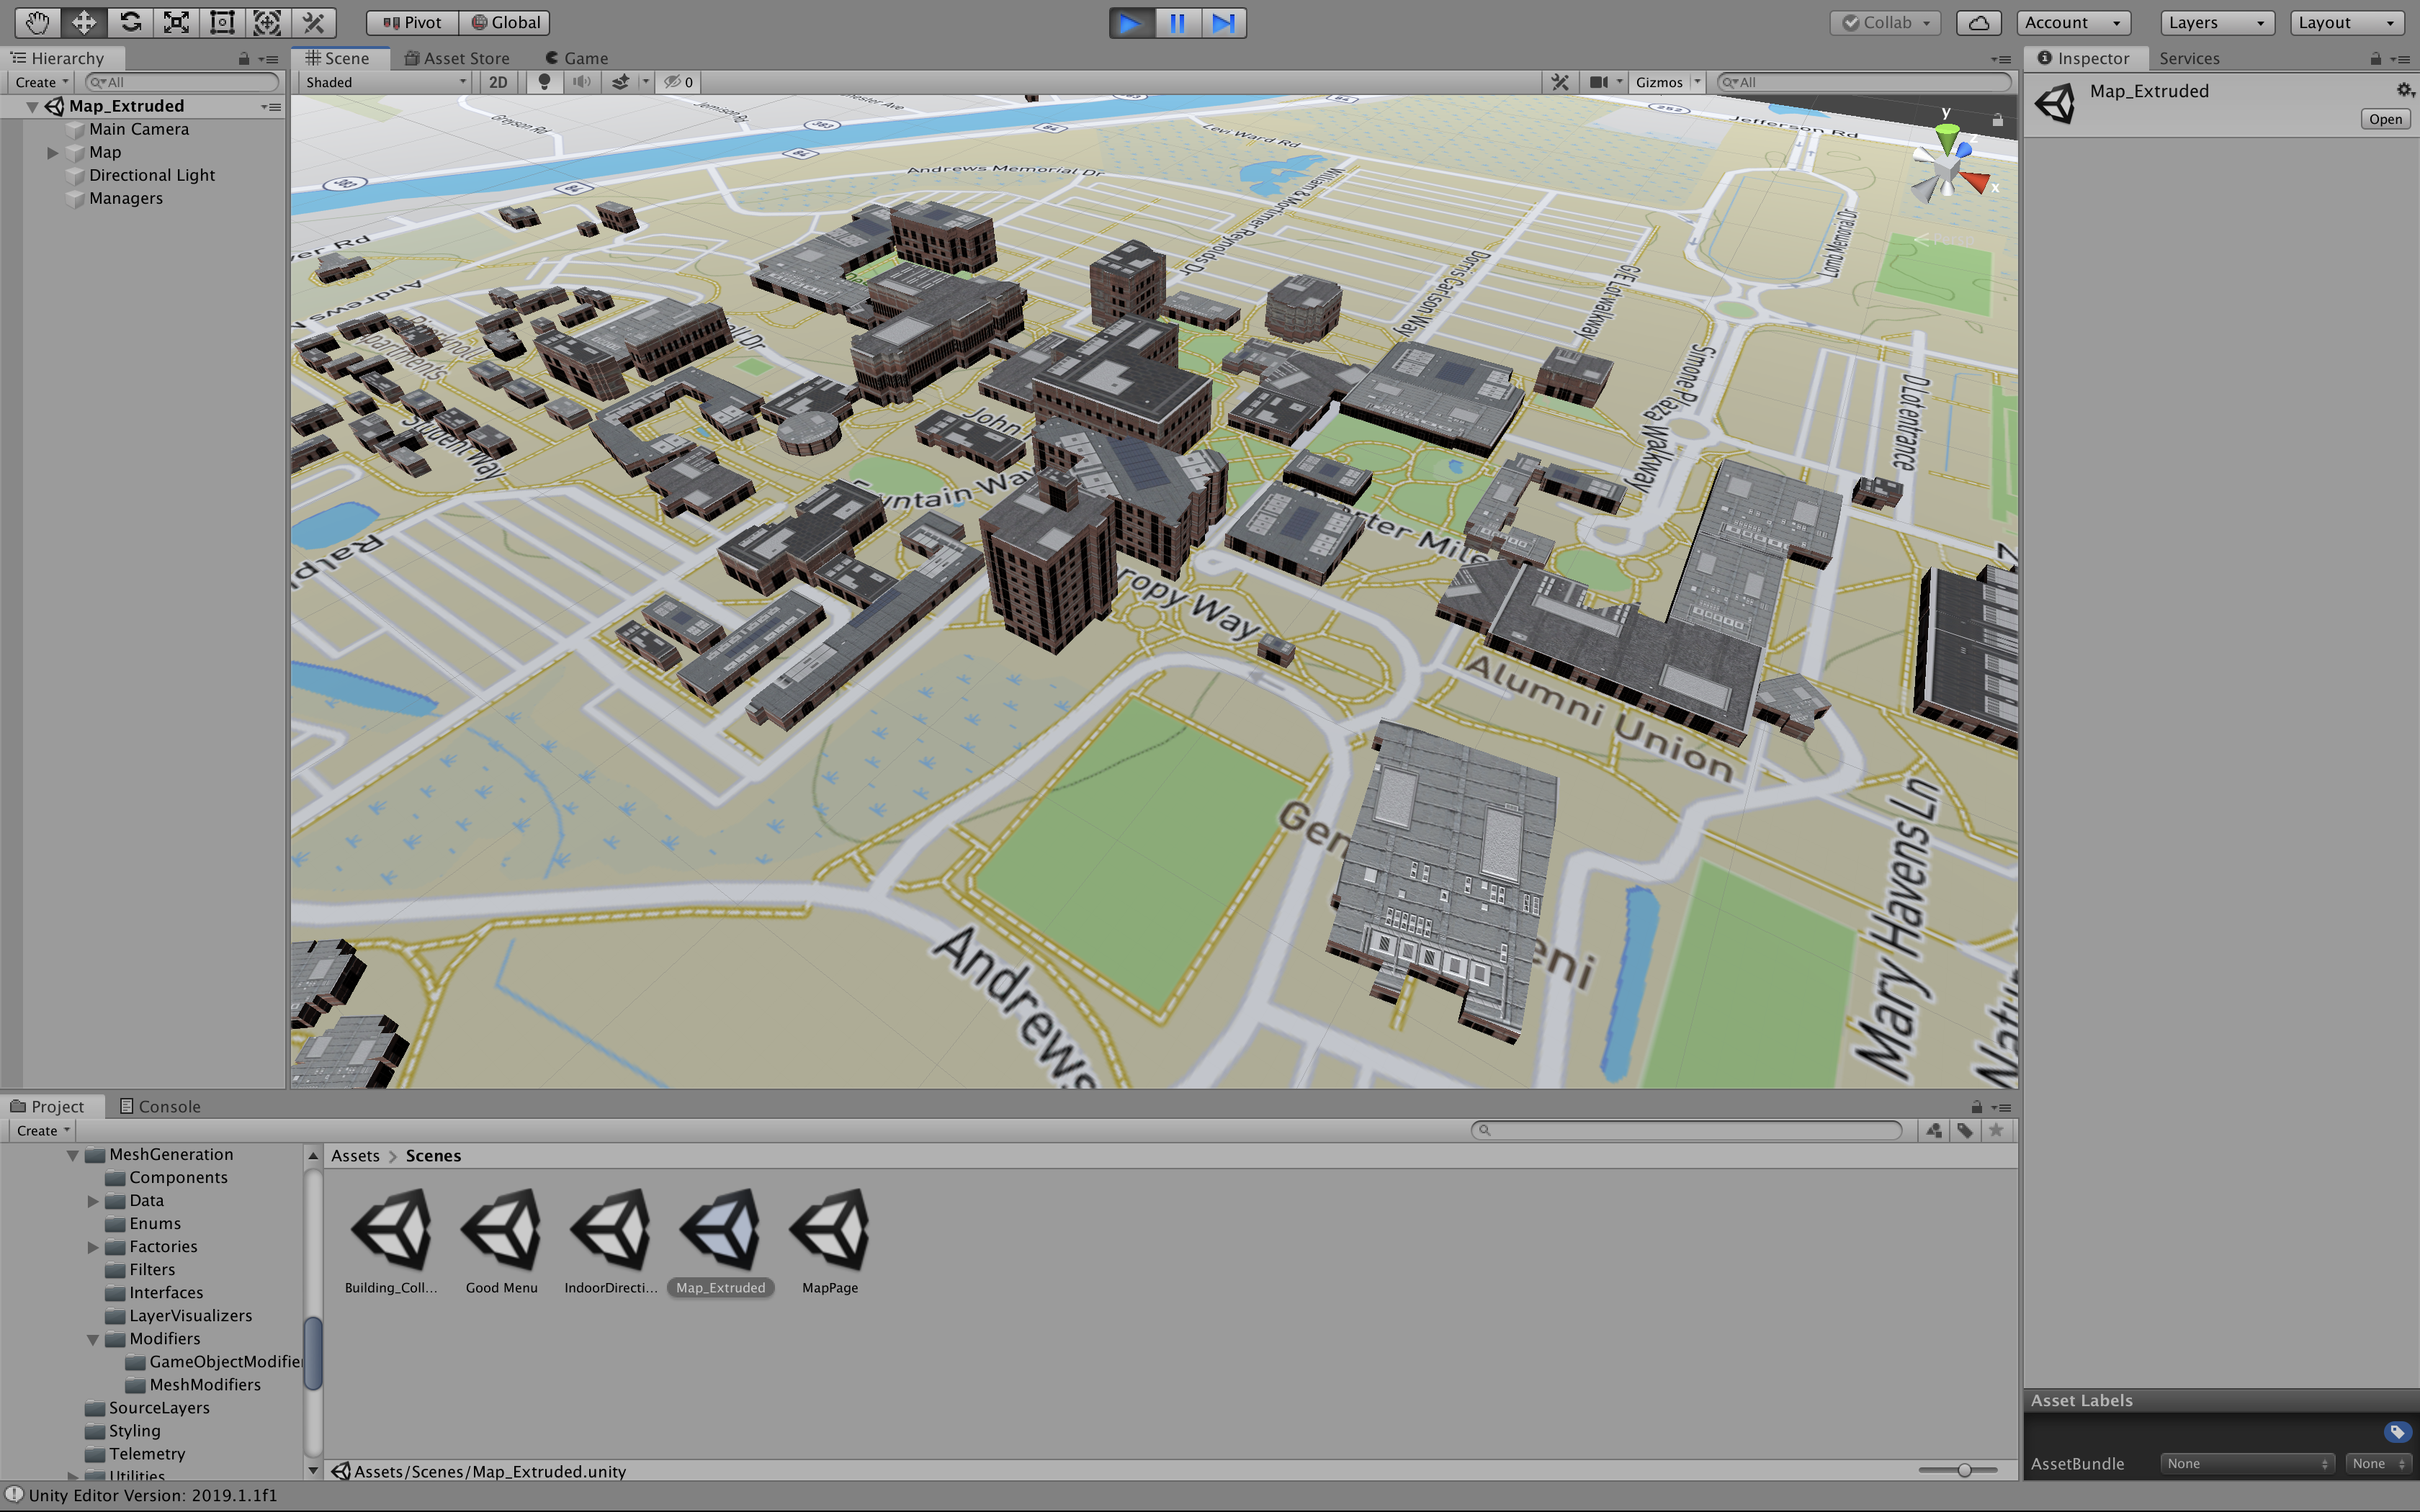2420x1512 pixels.
Task: Select the Rect Transform tool
Action: [222, 22]
